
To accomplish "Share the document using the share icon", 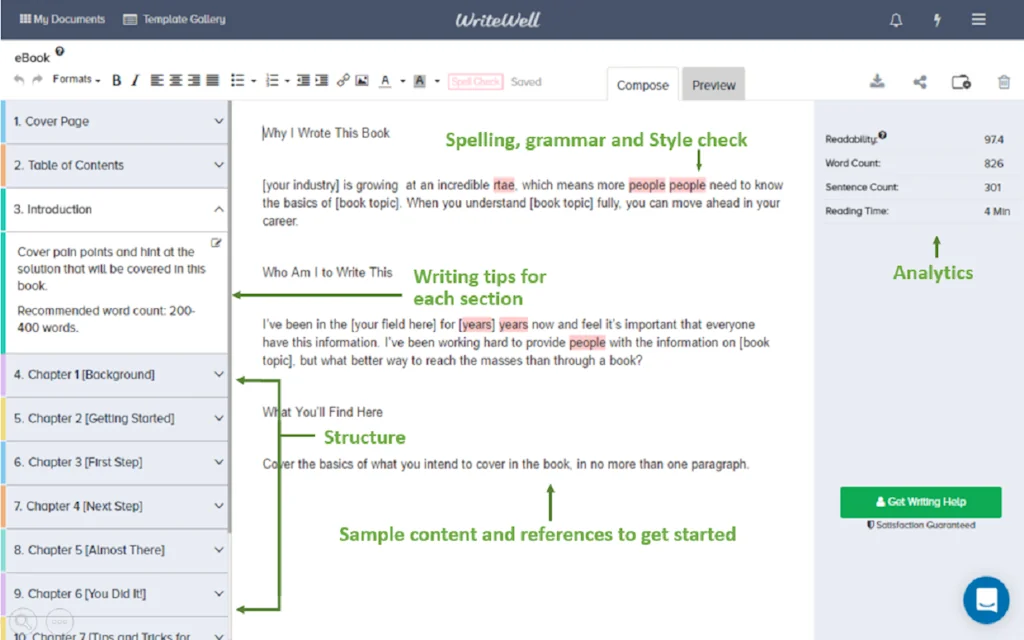I will (919, 81).
